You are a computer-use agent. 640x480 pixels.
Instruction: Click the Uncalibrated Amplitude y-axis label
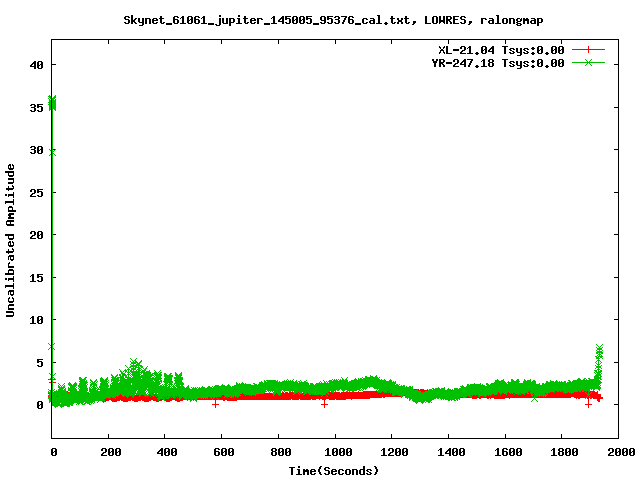pyautogui.click(x=11, y=241)
